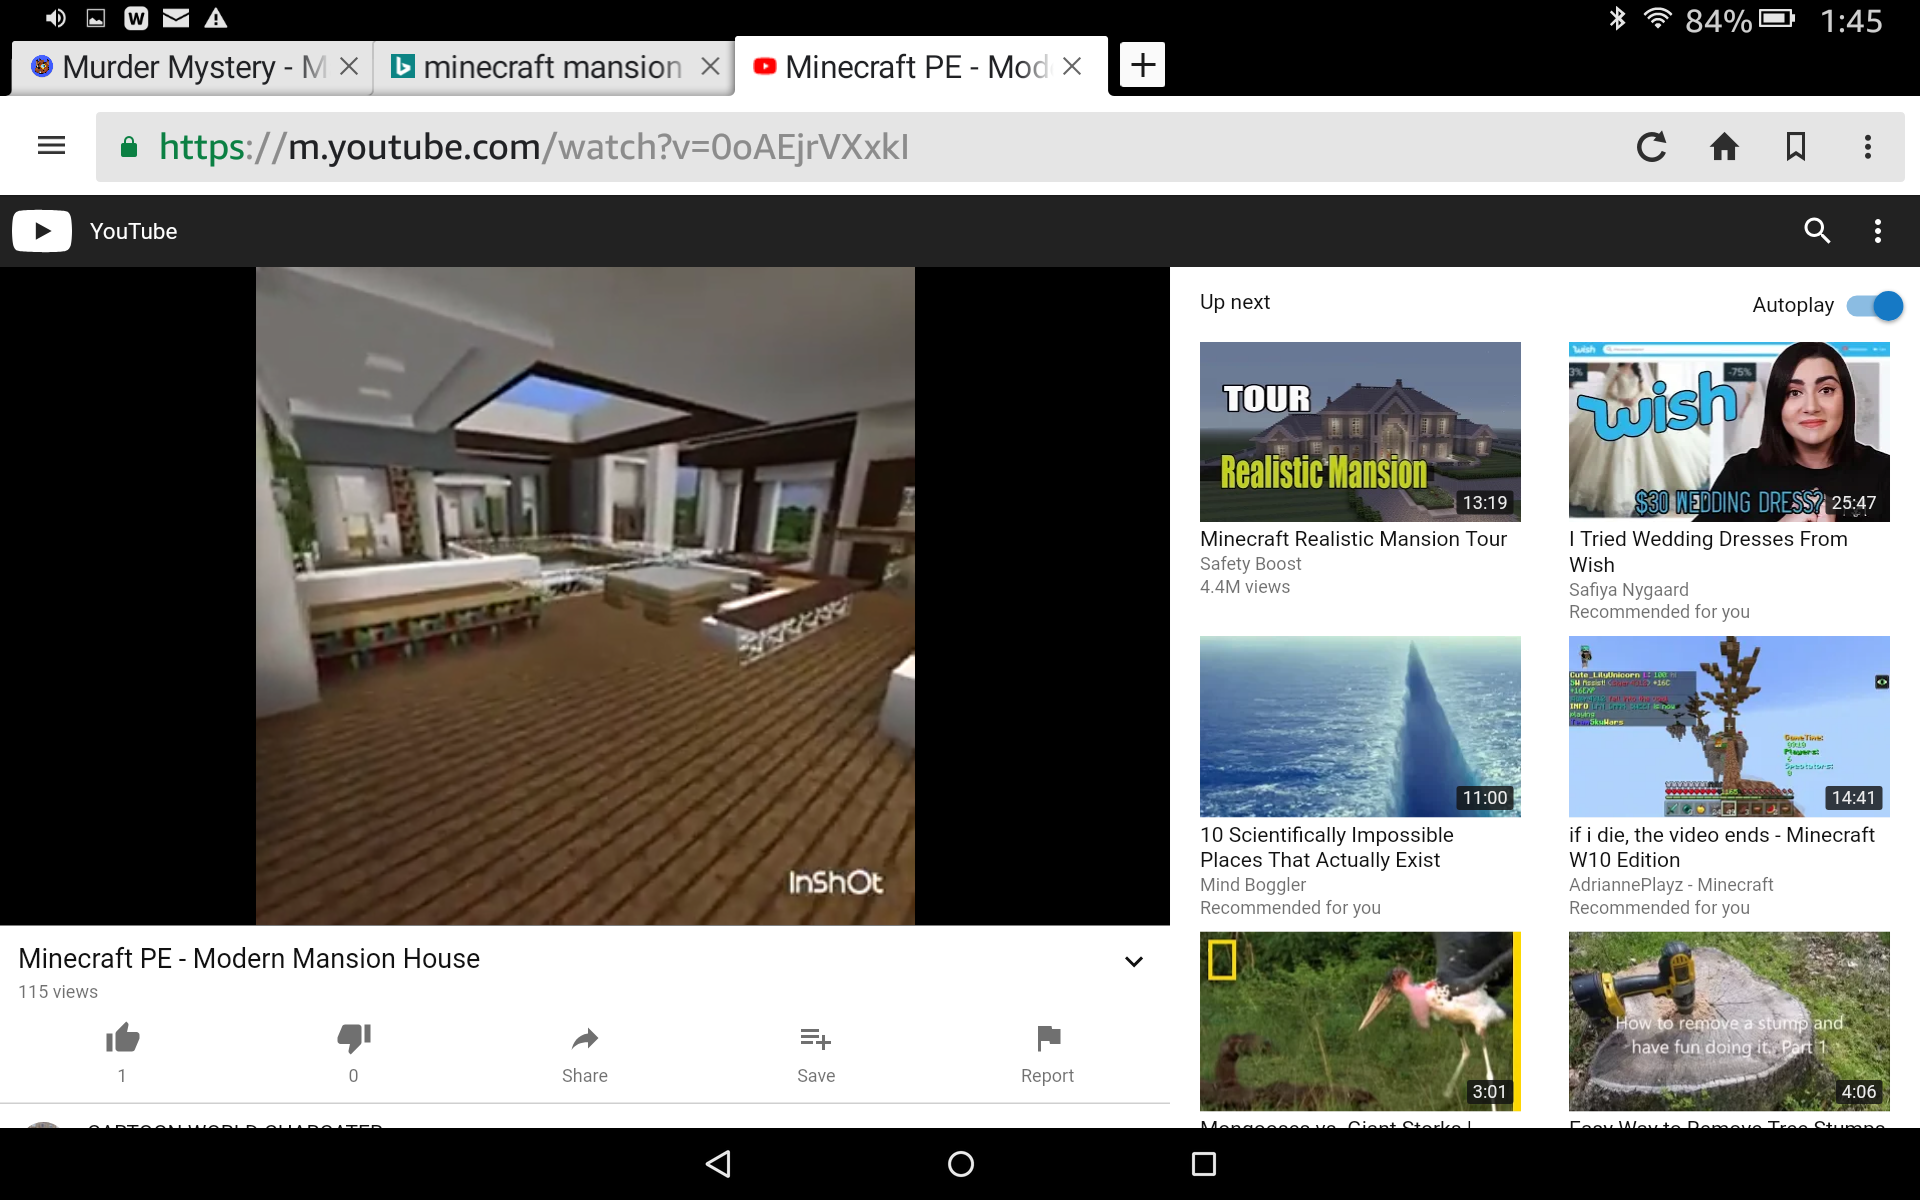
Task: Reload the page with the refresh icon
Action: pyautogui.click(x=1652, y=147)
